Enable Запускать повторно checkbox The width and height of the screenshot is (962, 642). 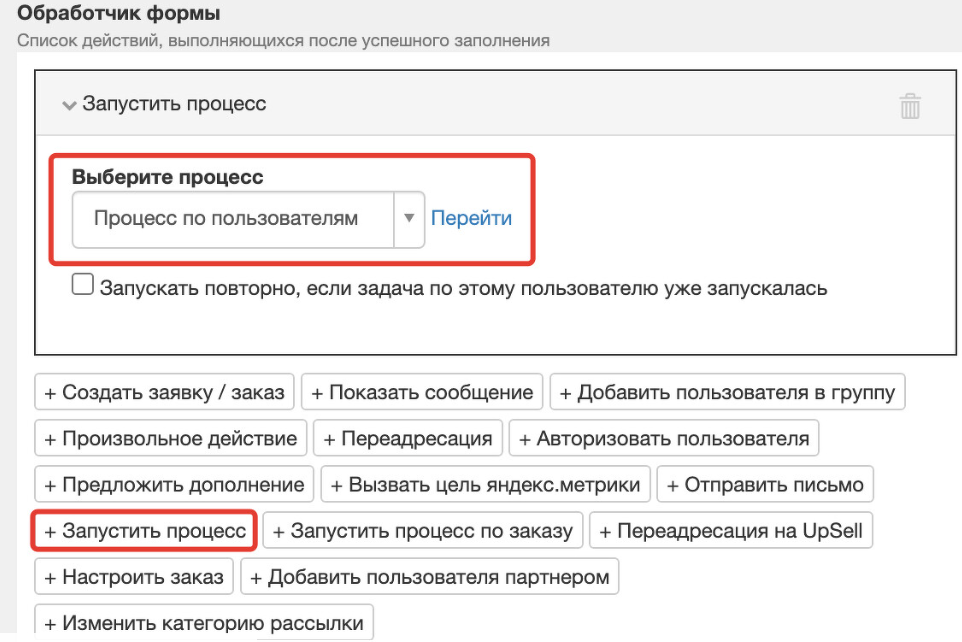tap(83, 285)
